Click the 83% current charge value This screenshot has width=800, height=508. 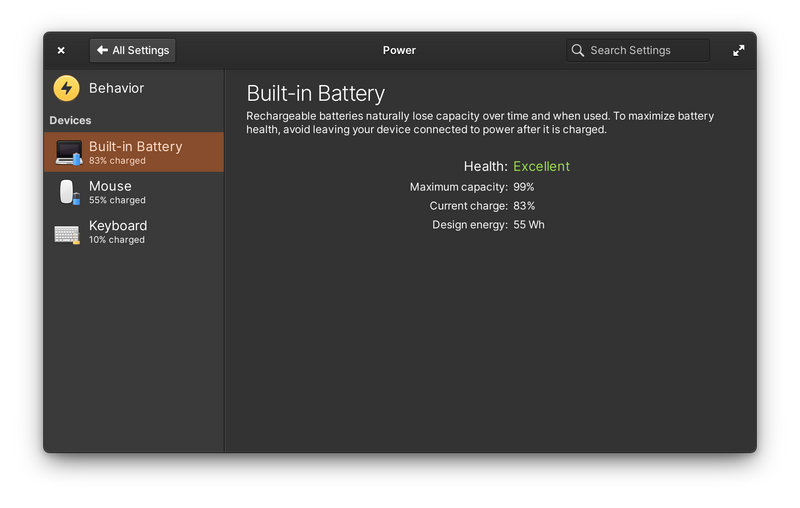tap(524, 206)
